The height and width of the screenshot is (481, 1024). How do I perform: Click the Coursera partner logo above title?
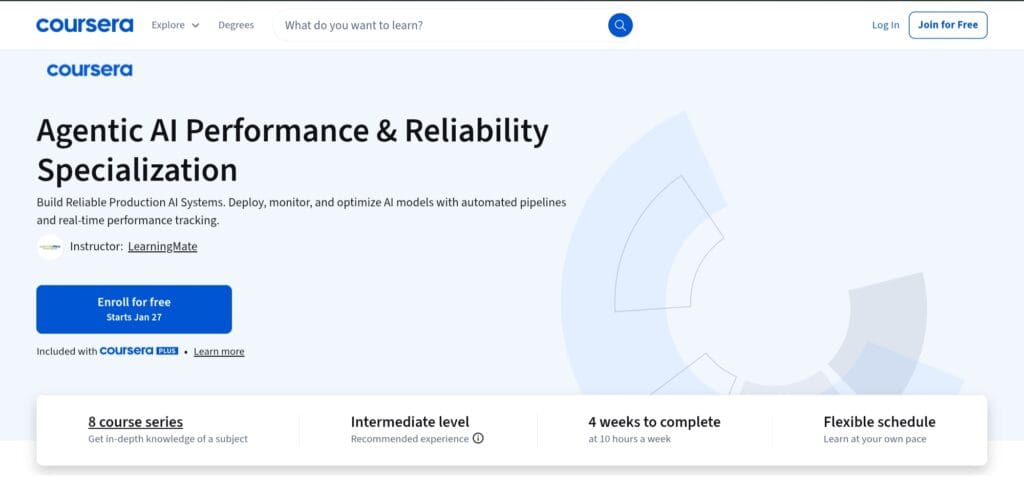pyautogui.click(x=89, y=70)
